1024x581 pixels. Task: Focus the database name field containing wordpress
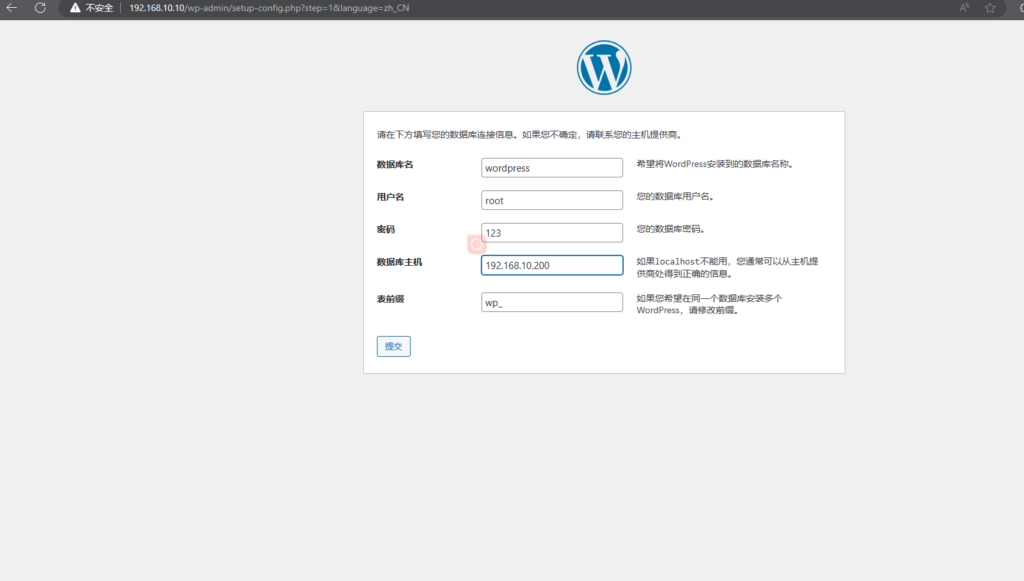click(552, 168)
